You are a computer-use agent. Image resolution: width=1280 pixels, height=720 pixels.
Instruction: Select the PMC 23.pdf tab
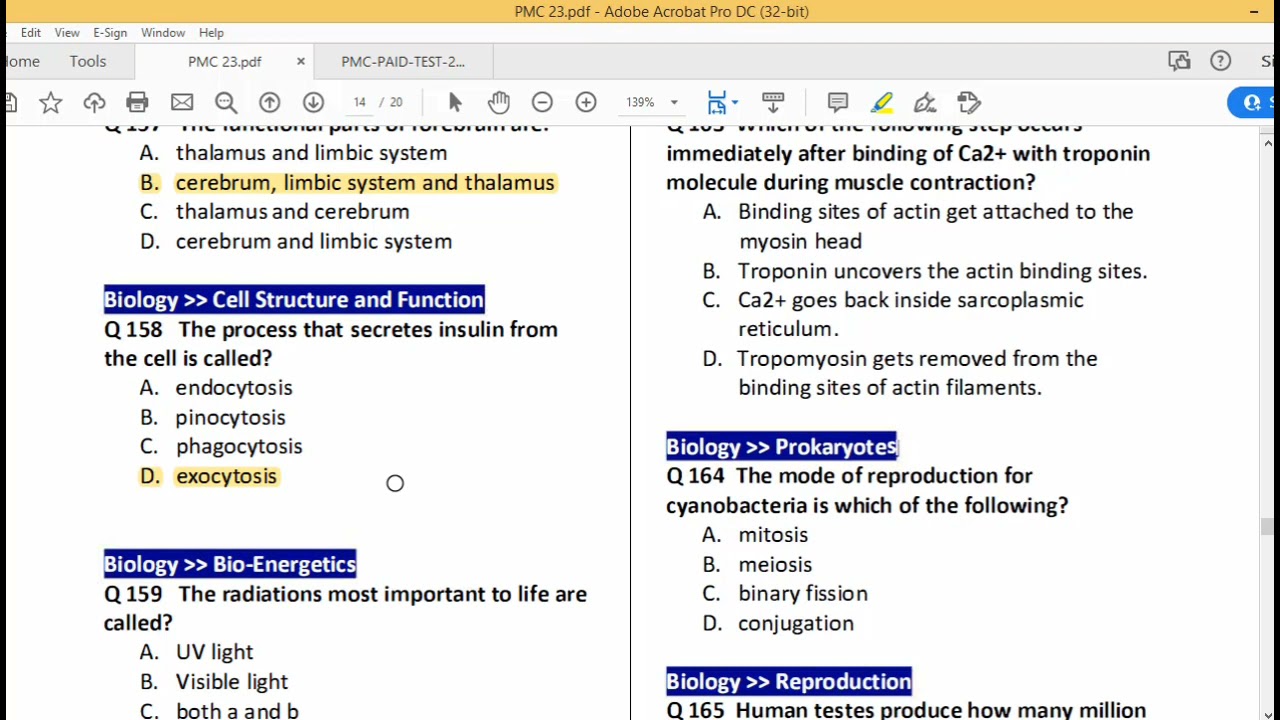tap(224, 61)
